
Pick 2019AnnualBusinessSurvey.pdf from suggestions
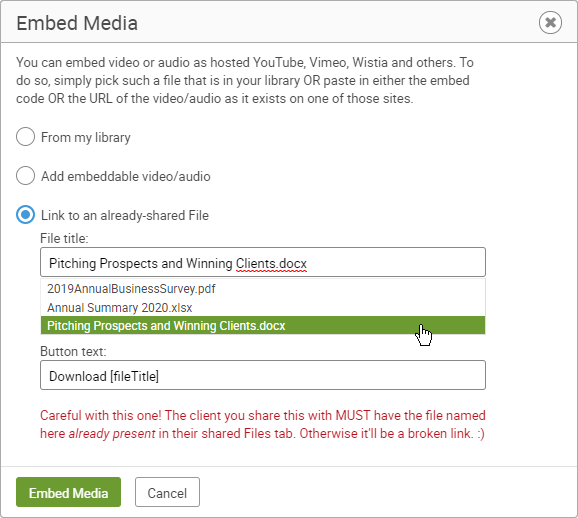point(263,289)
